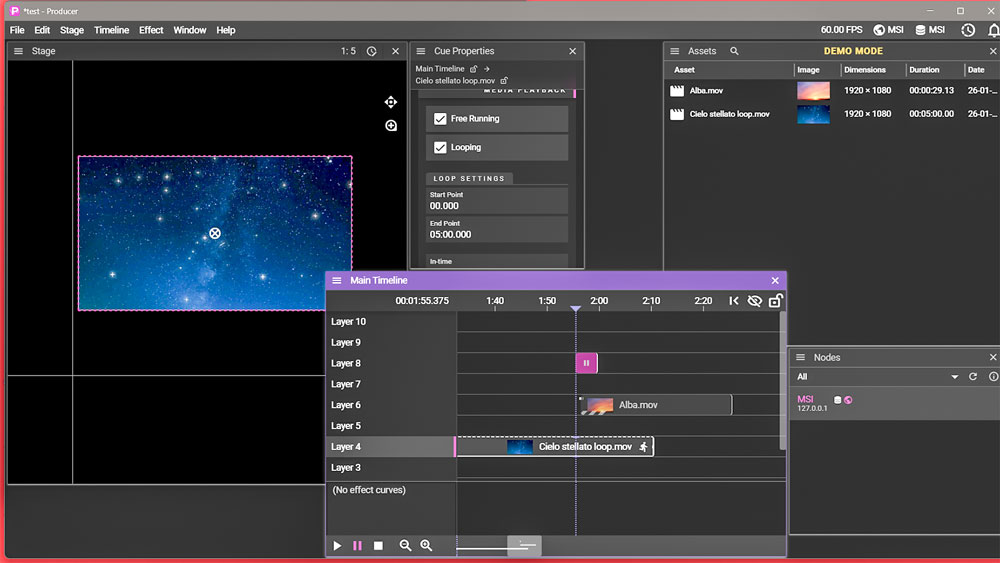Toggle the timeline crossed-eye visibility icon
The image size is (1000, 563).
point(754,300)
